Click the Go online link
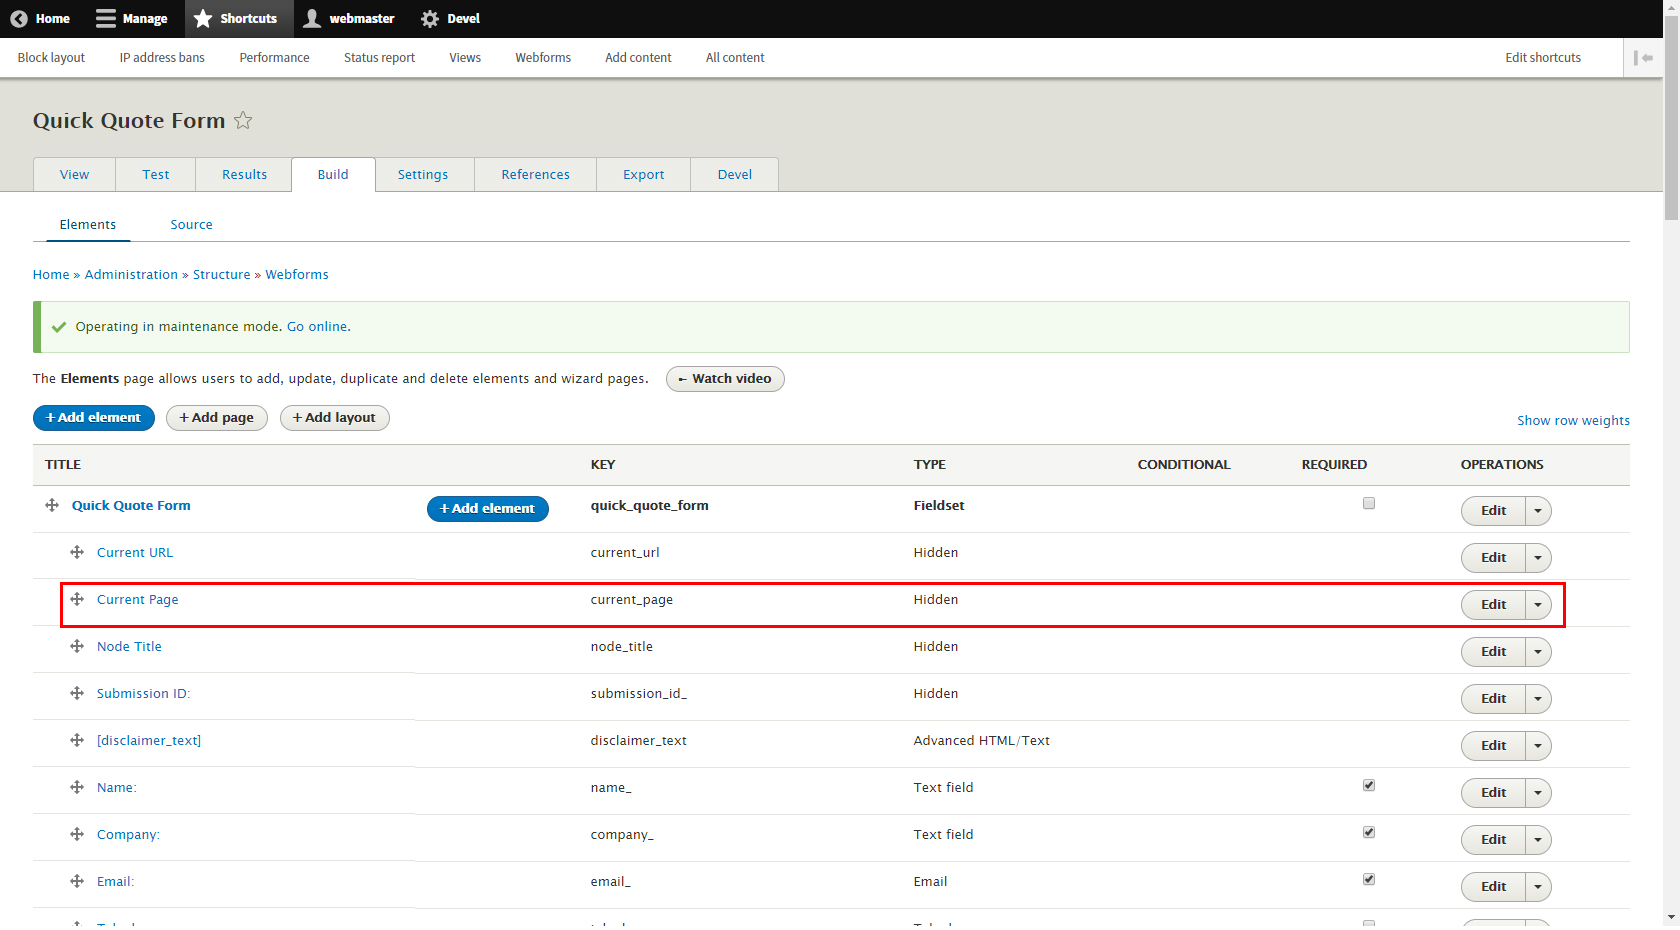1680x930 pixels. pyautogui.click(x=317, y=326)
